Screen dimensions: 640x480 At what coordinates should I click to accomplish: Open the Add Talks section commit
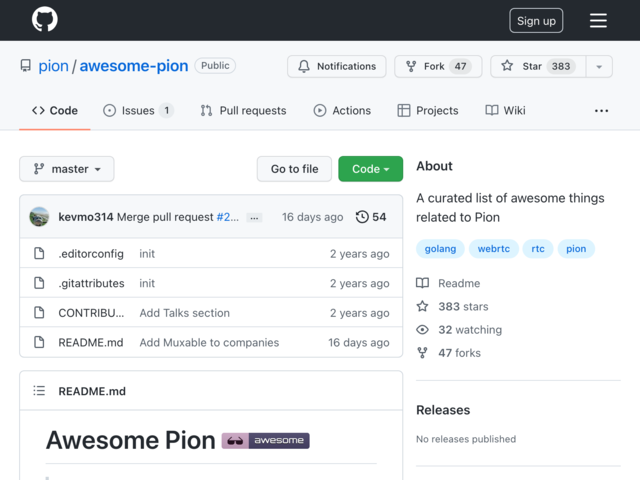[184, 313]
